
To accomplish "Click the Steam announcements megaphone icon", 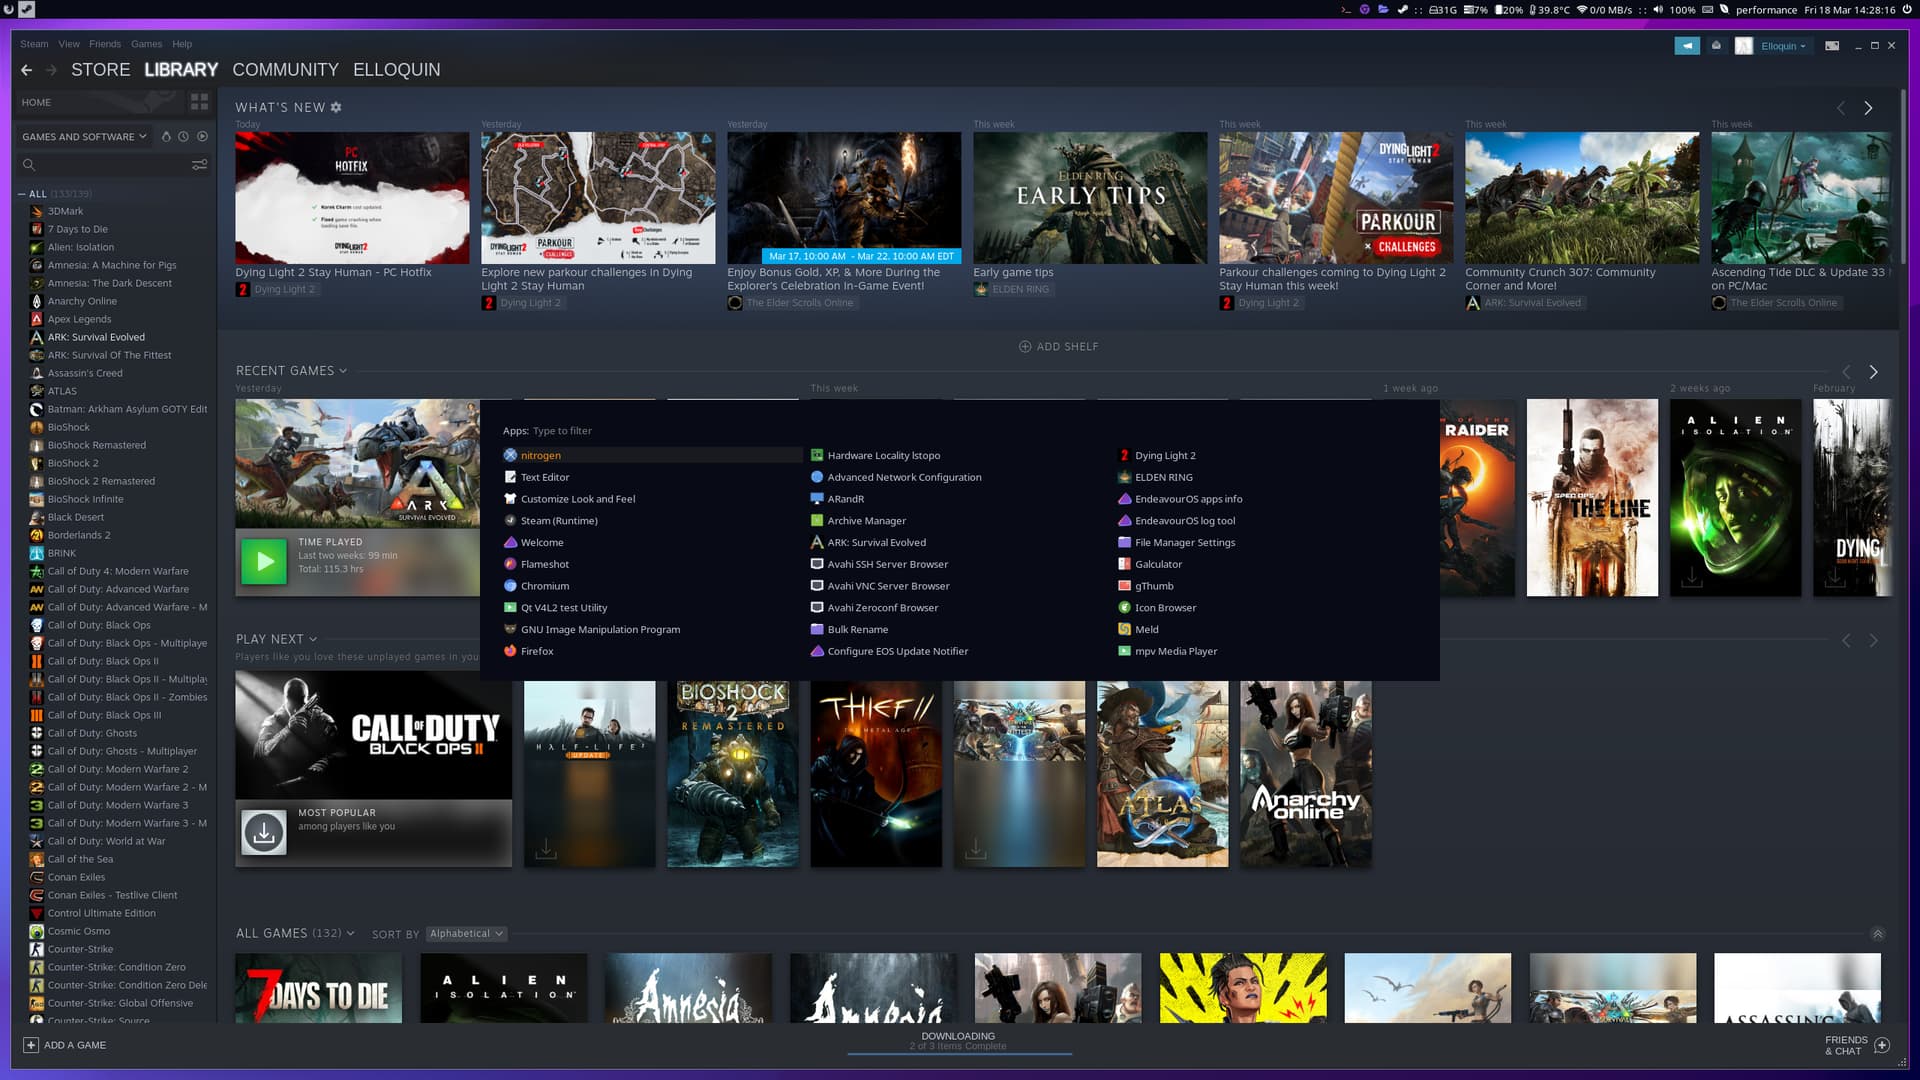I will pos(1687,46).
